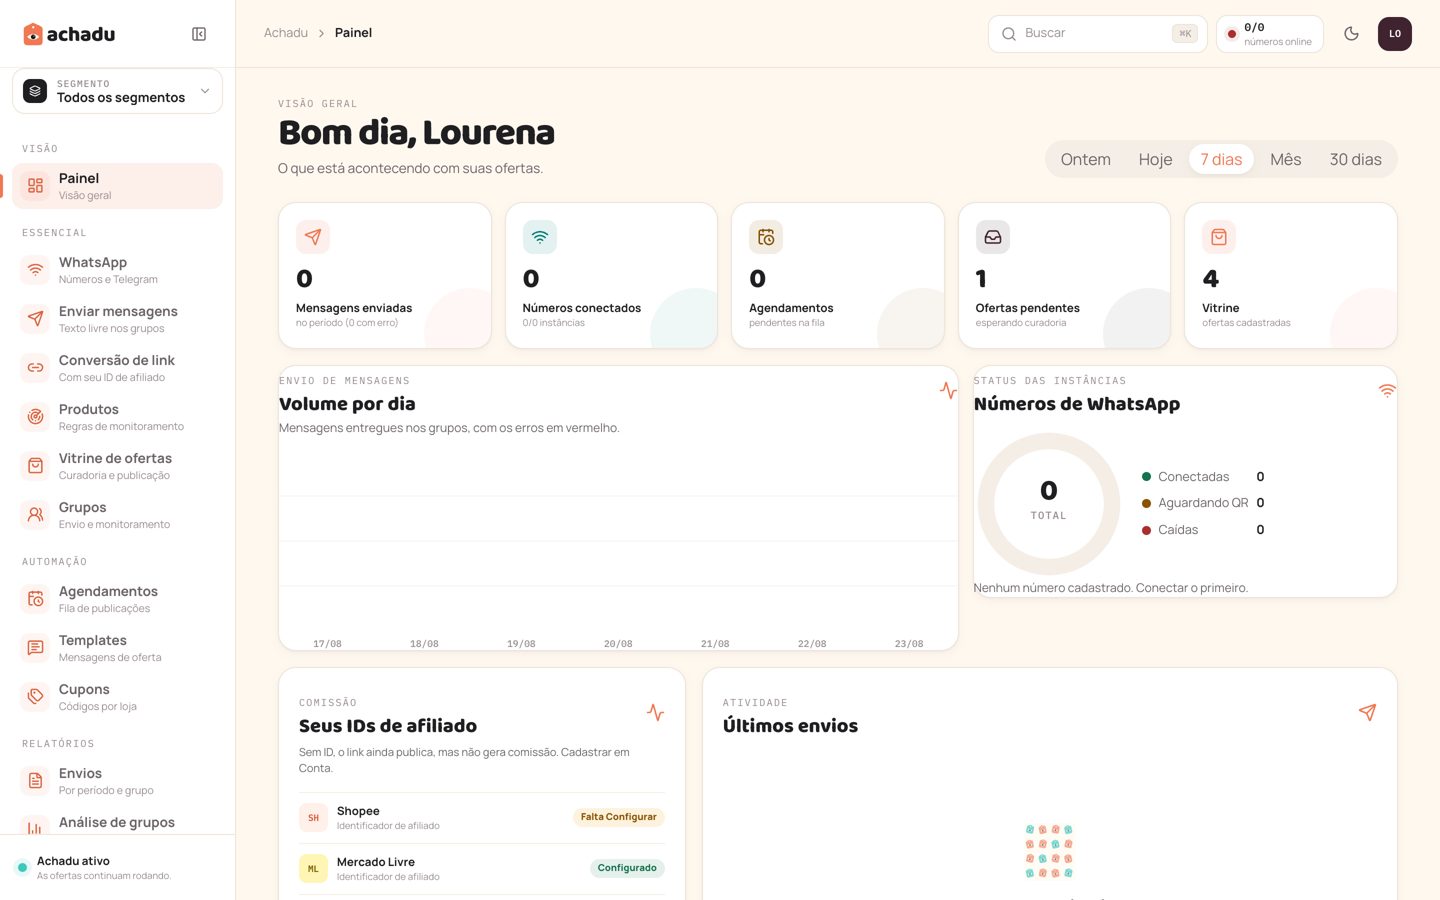
Task: Click the SH Shopee badge icon
Action: pyautogui.click(x=313, y=818)
